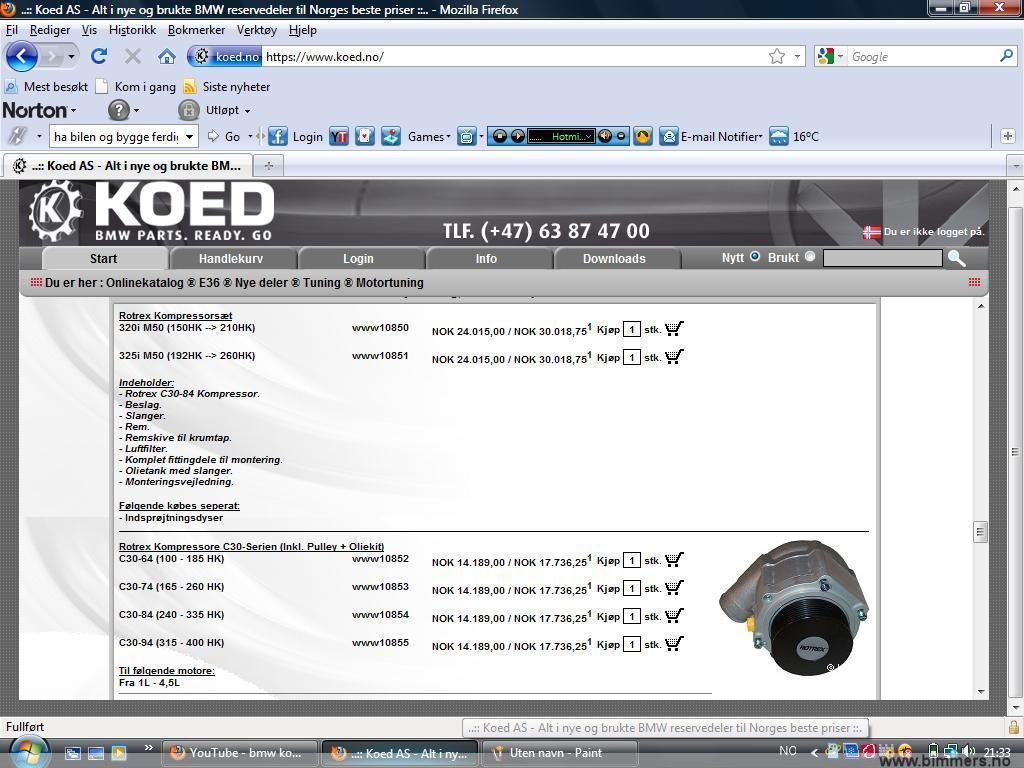
Task: Add 320i M50 kit www10850 to cart
Action: 674,328
